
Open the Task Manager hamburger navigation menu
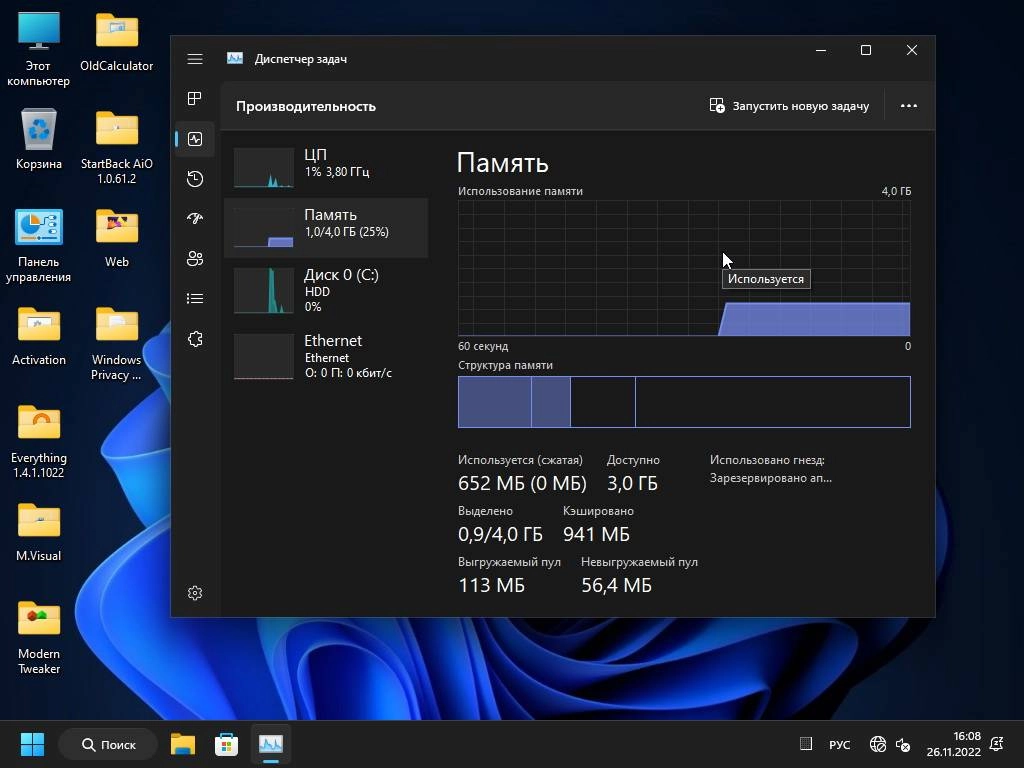click(195, 59)
